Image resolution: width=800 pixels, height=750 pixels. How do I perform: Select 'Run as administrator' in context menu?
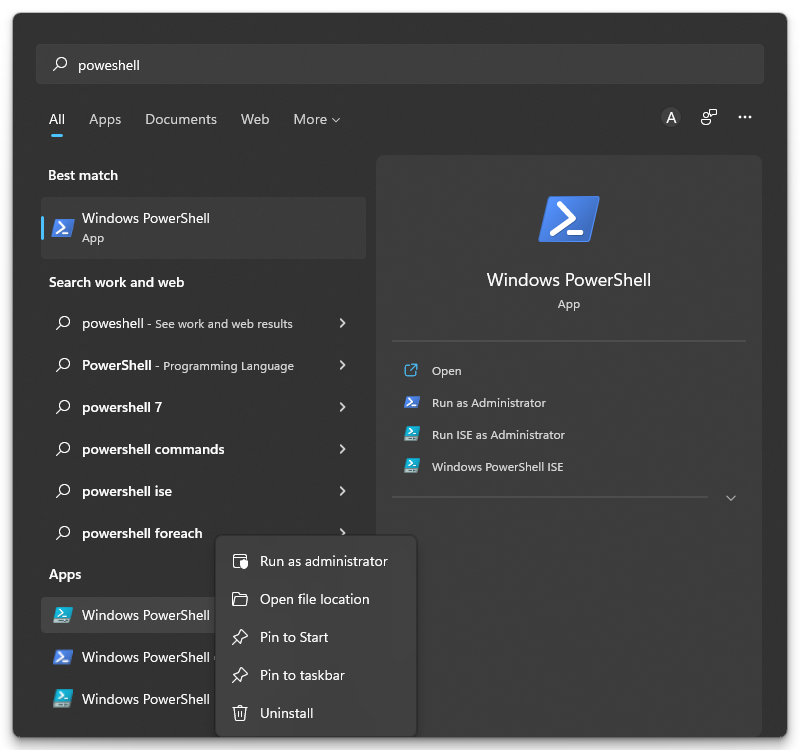pyautogui.click(x=316, y=561)
